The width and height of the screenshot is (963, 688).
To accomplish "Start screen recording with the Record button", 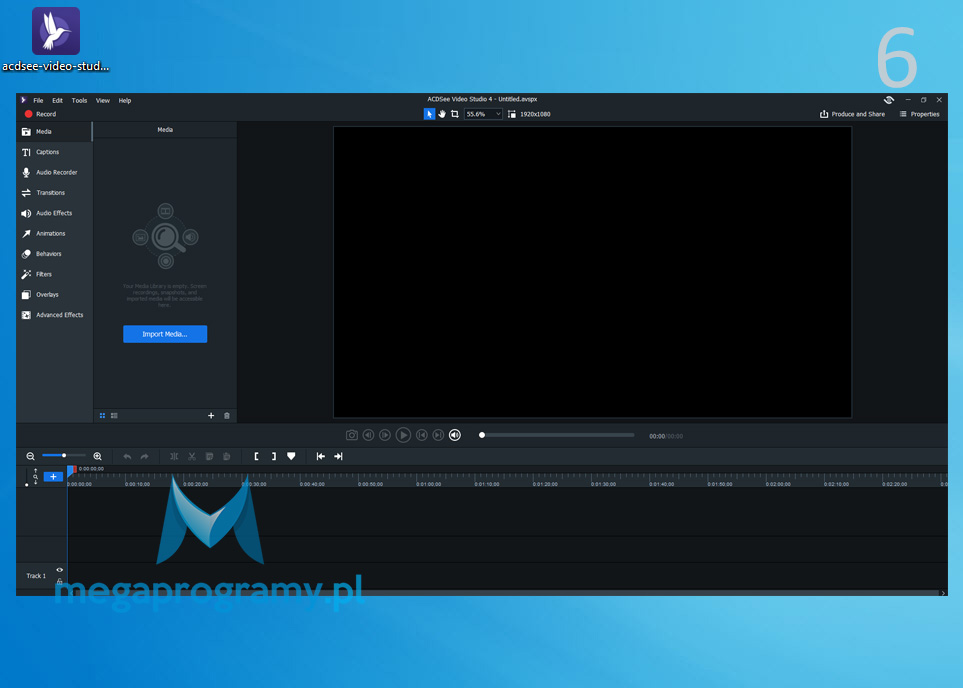I will click(x=40, y=114).
